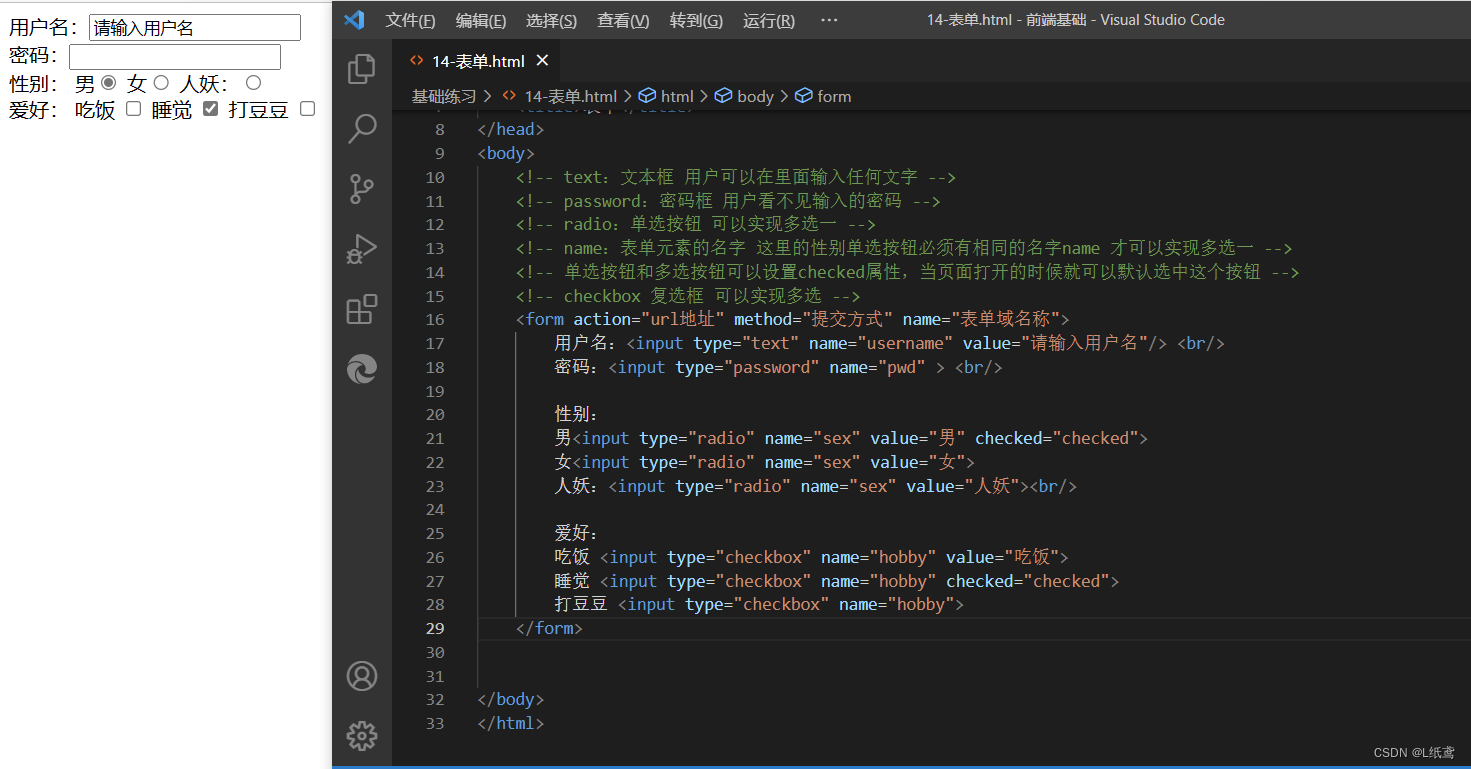Select the 男 radio button
Screen dimensions: 1471x769
pyautogui.click(x=109, y=83)
